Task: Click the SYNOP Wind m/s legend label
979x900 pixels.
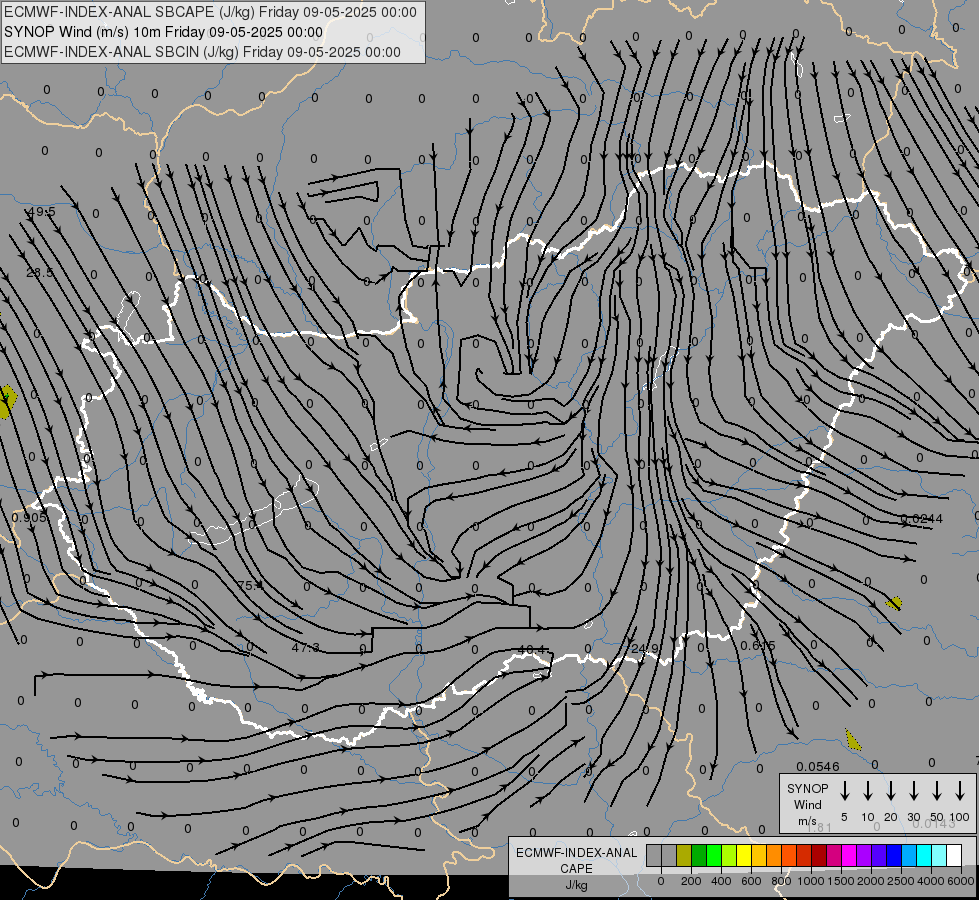Action: (807, 804)
